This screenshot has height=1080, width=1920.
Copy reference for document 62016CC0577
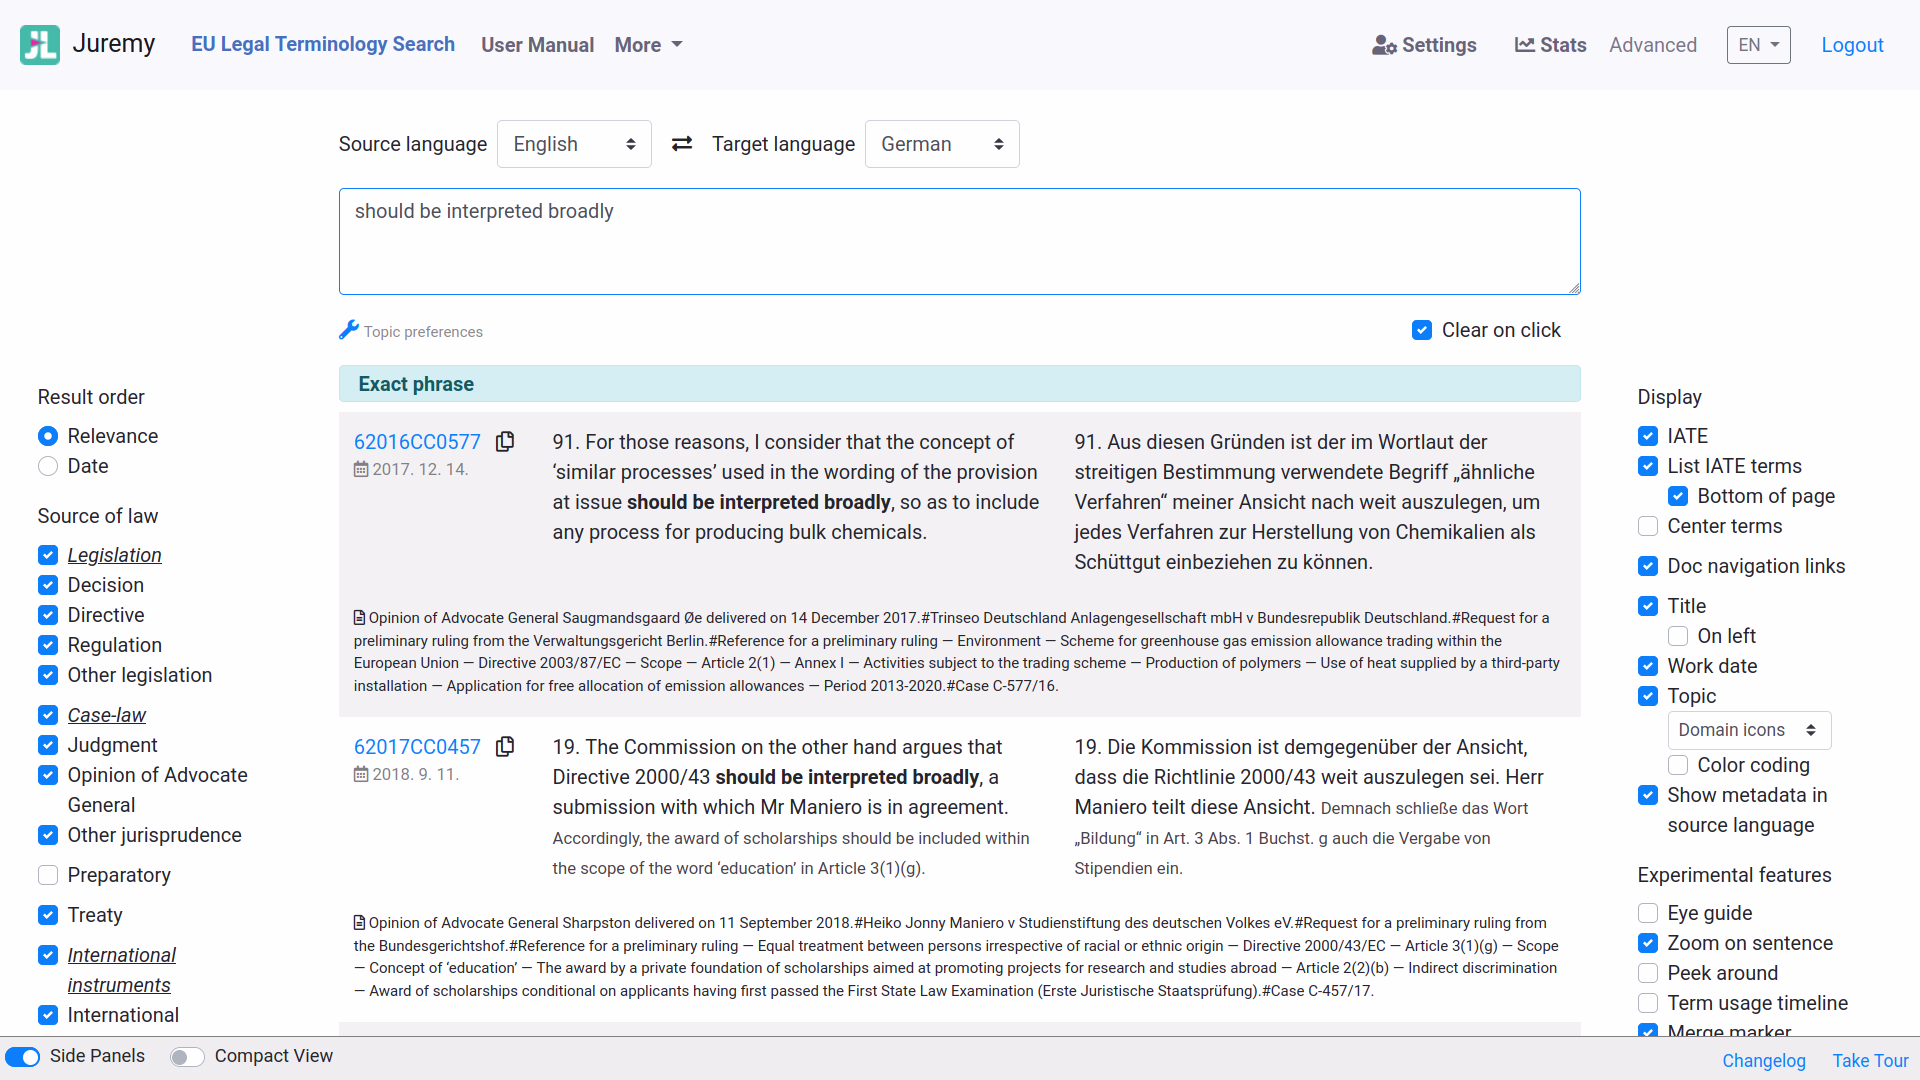point(505,441)
